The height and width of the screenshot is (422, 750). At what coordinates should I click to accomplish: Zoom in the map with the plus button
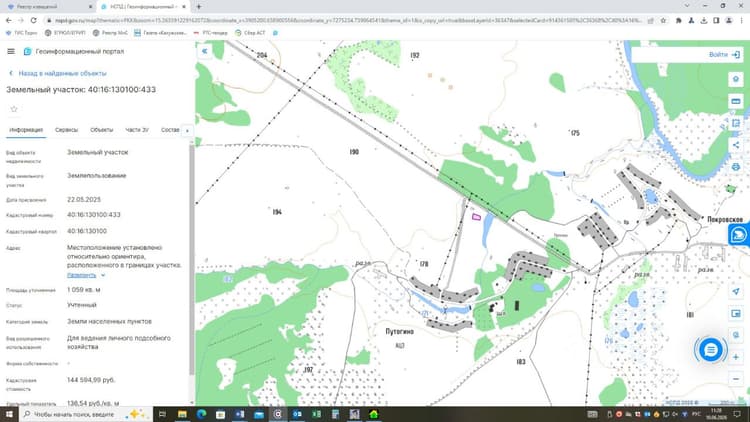(x=736, y=357)
